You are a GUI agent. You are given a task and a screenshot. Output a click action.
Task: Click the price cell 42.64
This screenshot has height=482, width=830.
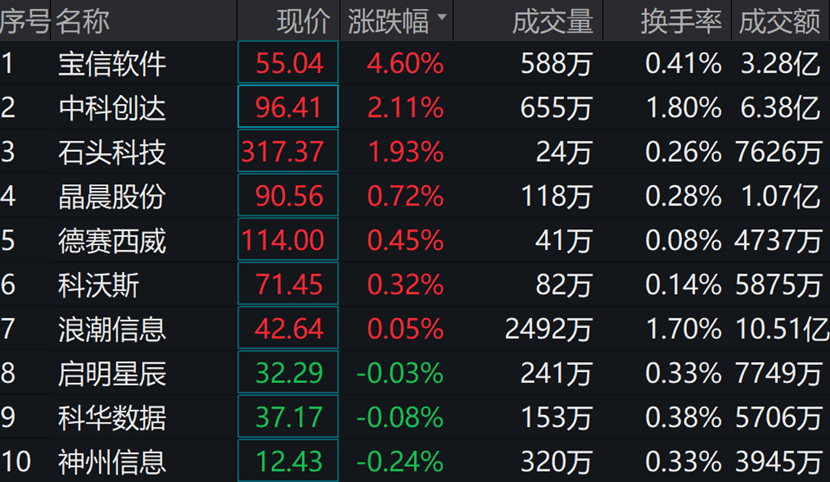pos(288,328)
